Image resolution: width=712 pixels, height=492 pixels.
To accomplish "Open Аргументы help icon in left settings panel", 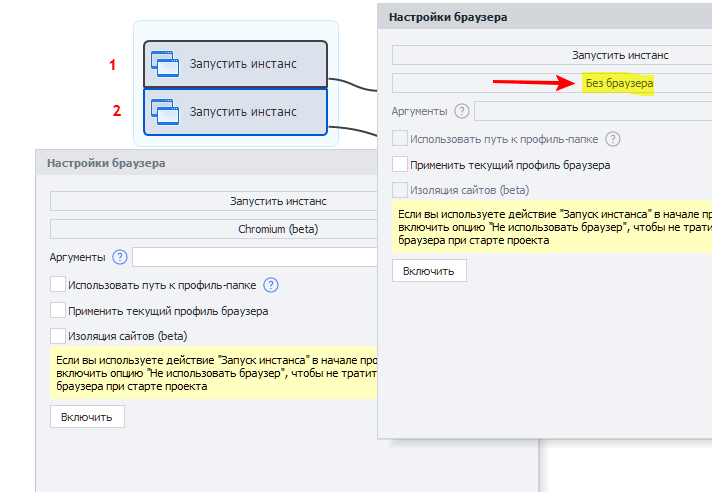I will [120, 257].
